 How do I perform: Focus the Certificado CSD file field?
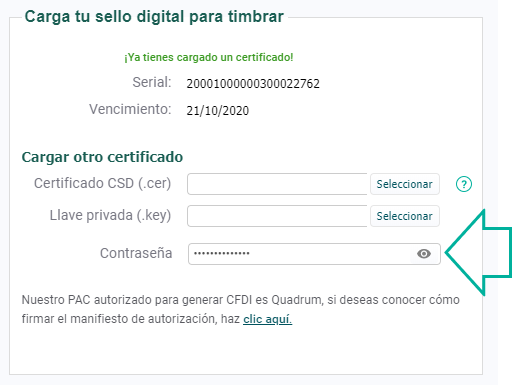[278, 184]
